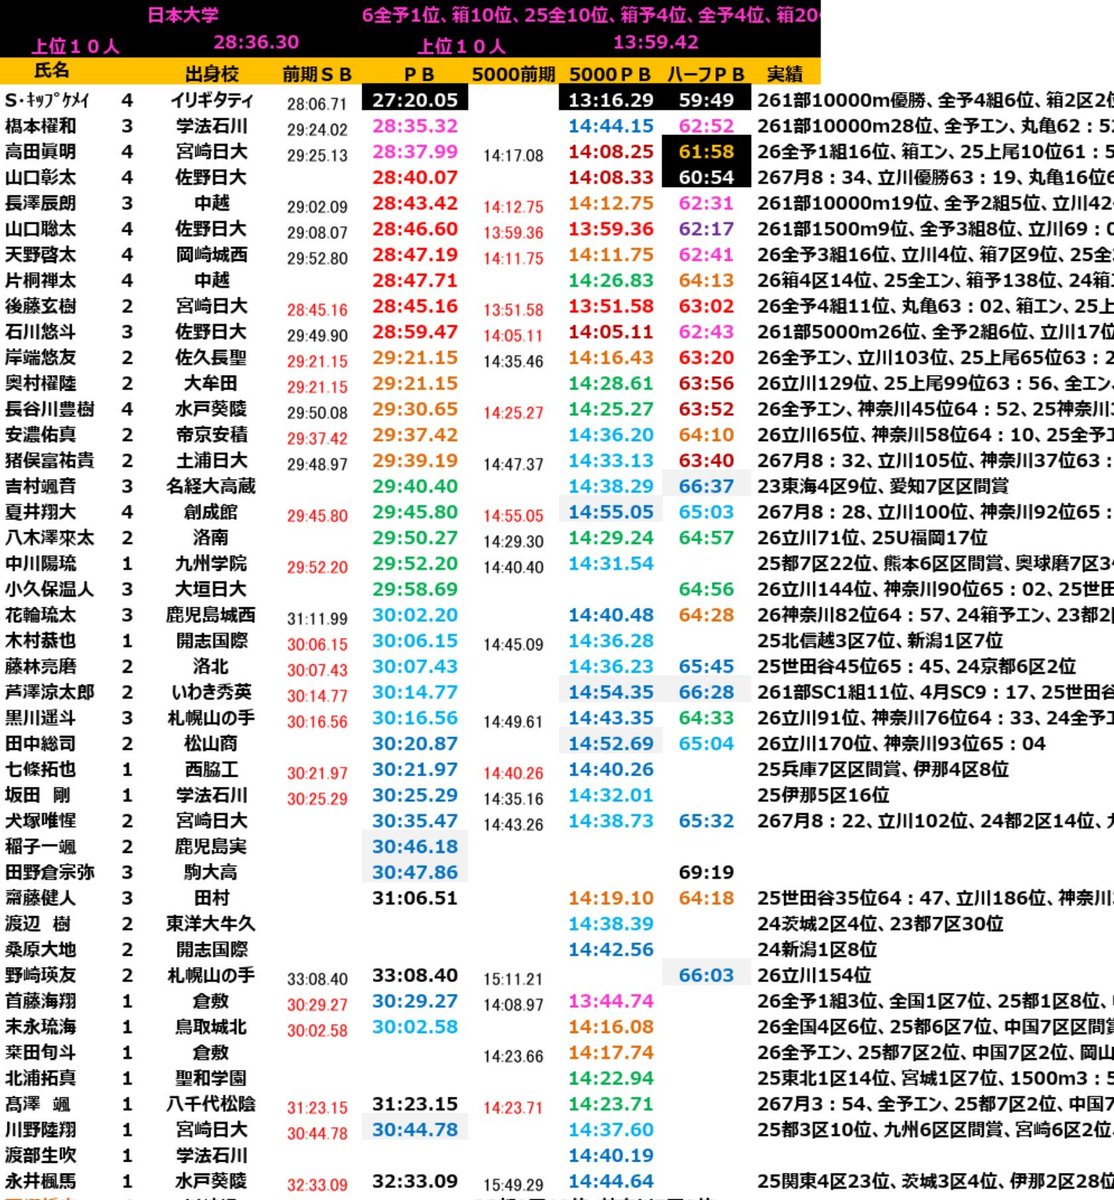The height and width of the screenshot is (1200, 1114).
Task: Select school cell 八千代松陰
Action: coord(212,1104)
